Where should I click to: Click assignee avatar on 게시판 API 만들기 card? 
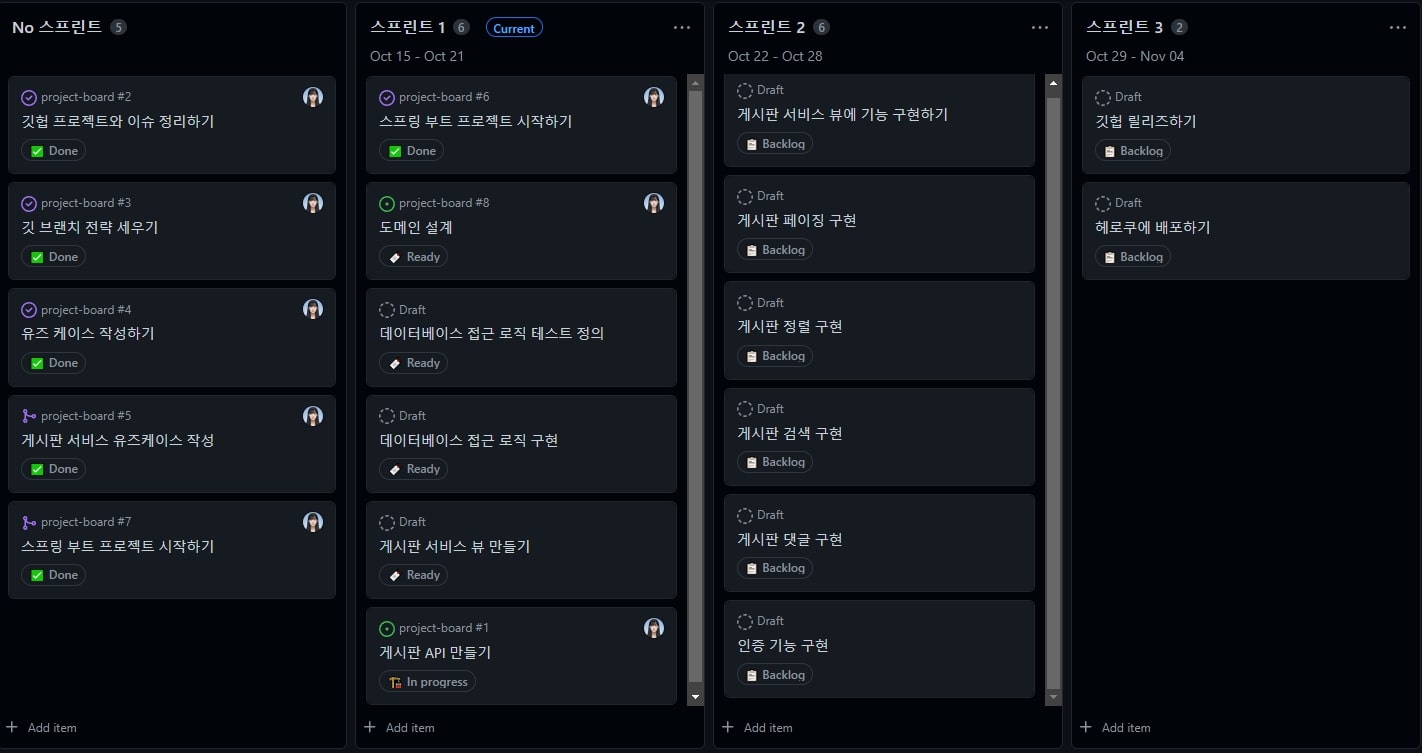point(654,628)
